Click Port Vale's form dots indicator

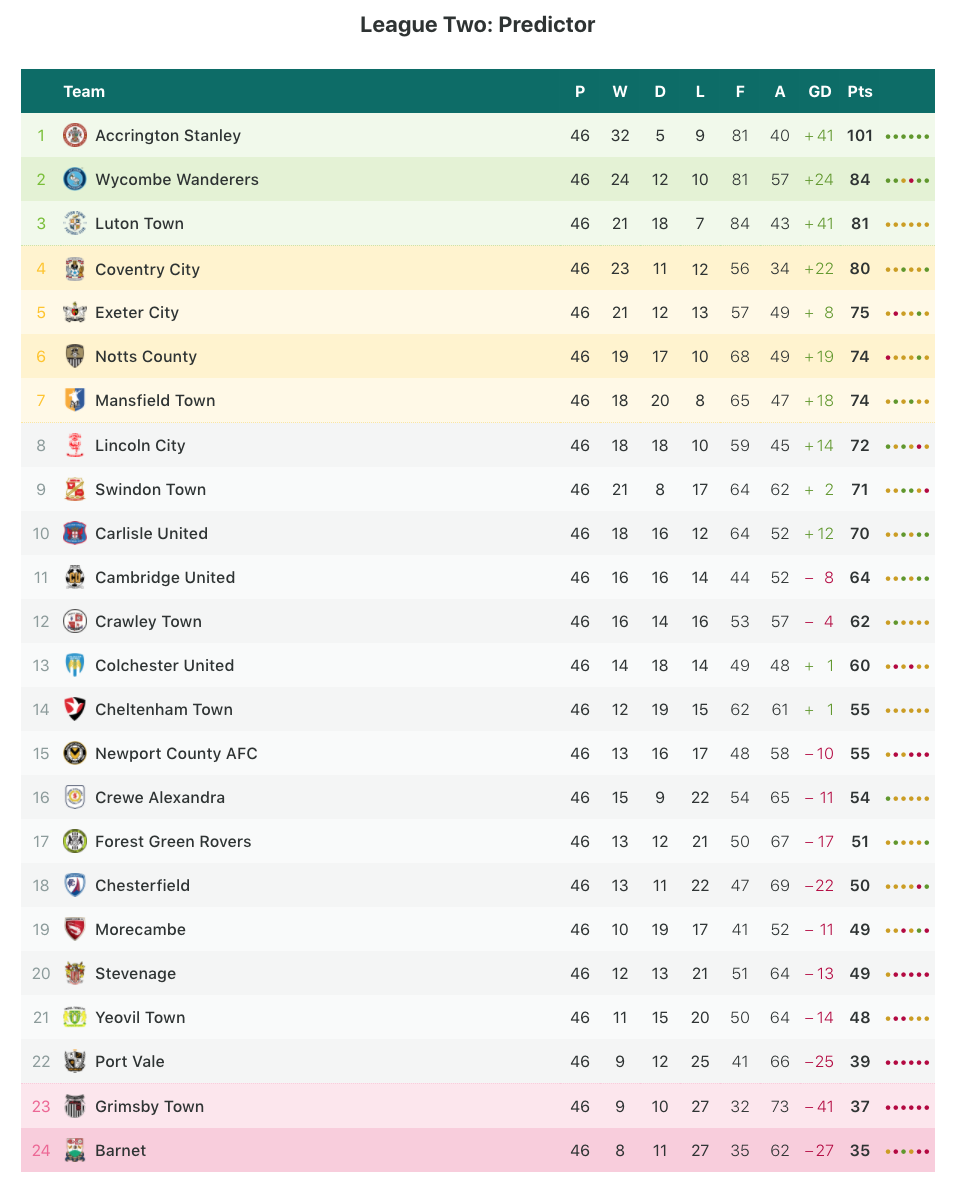pos(908,1062)
